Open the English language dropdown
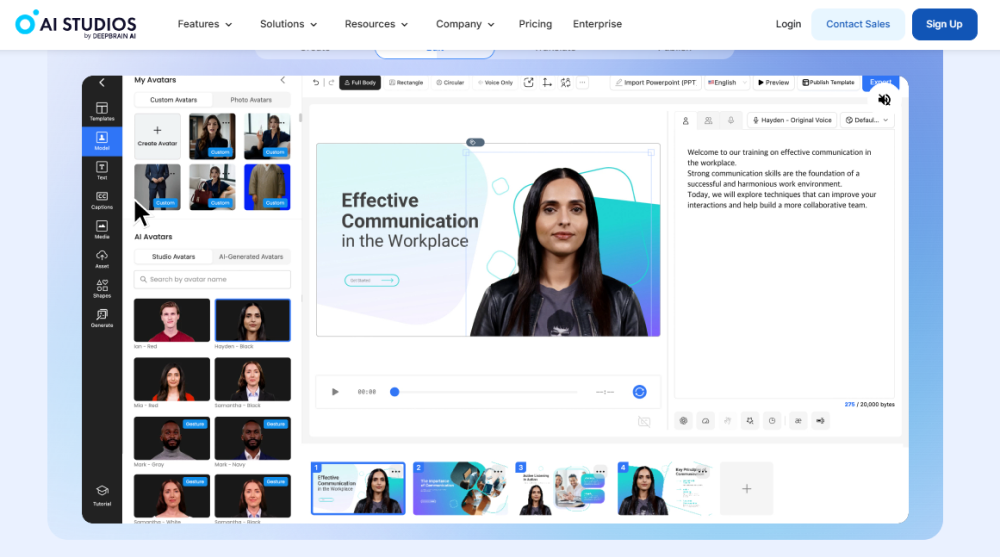Screen dimensions: 1000x557 click(x=727, y=82)
